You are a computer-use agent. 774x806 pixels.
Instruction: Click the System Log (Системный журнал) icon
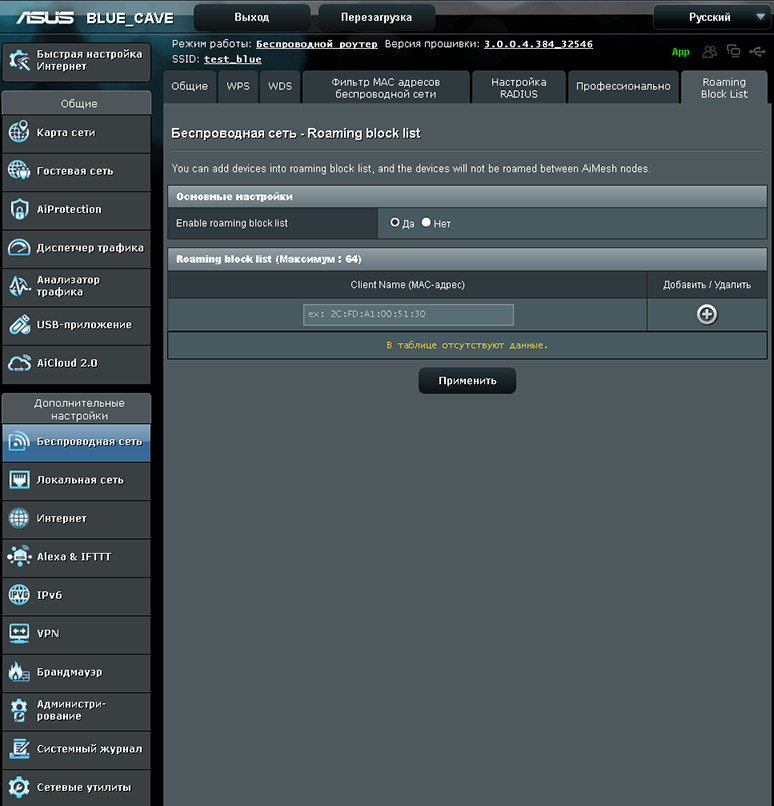click(19, 748)
